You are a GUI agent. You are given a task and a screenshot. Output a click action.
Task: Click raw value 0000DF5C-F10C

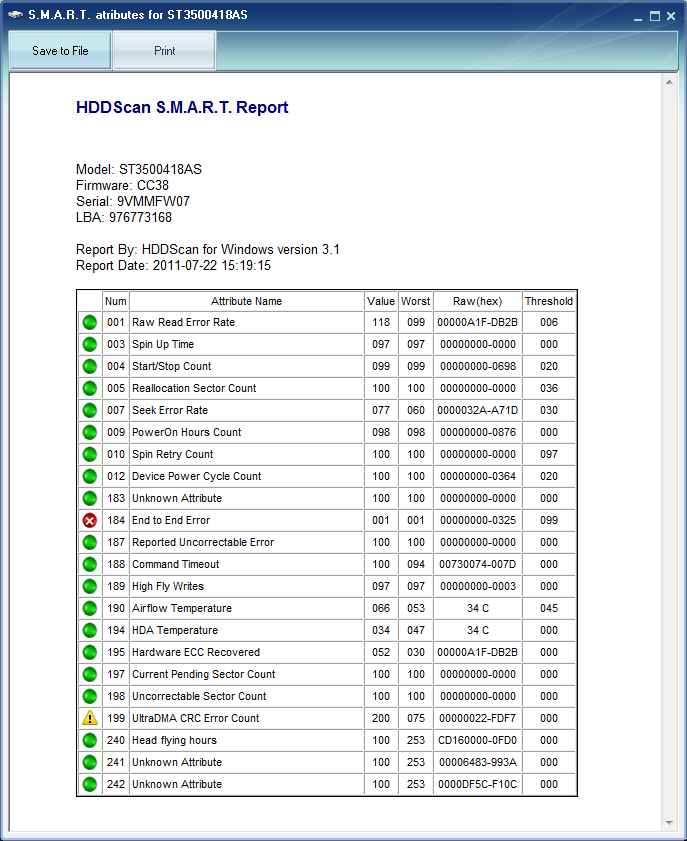pos(477,784)
